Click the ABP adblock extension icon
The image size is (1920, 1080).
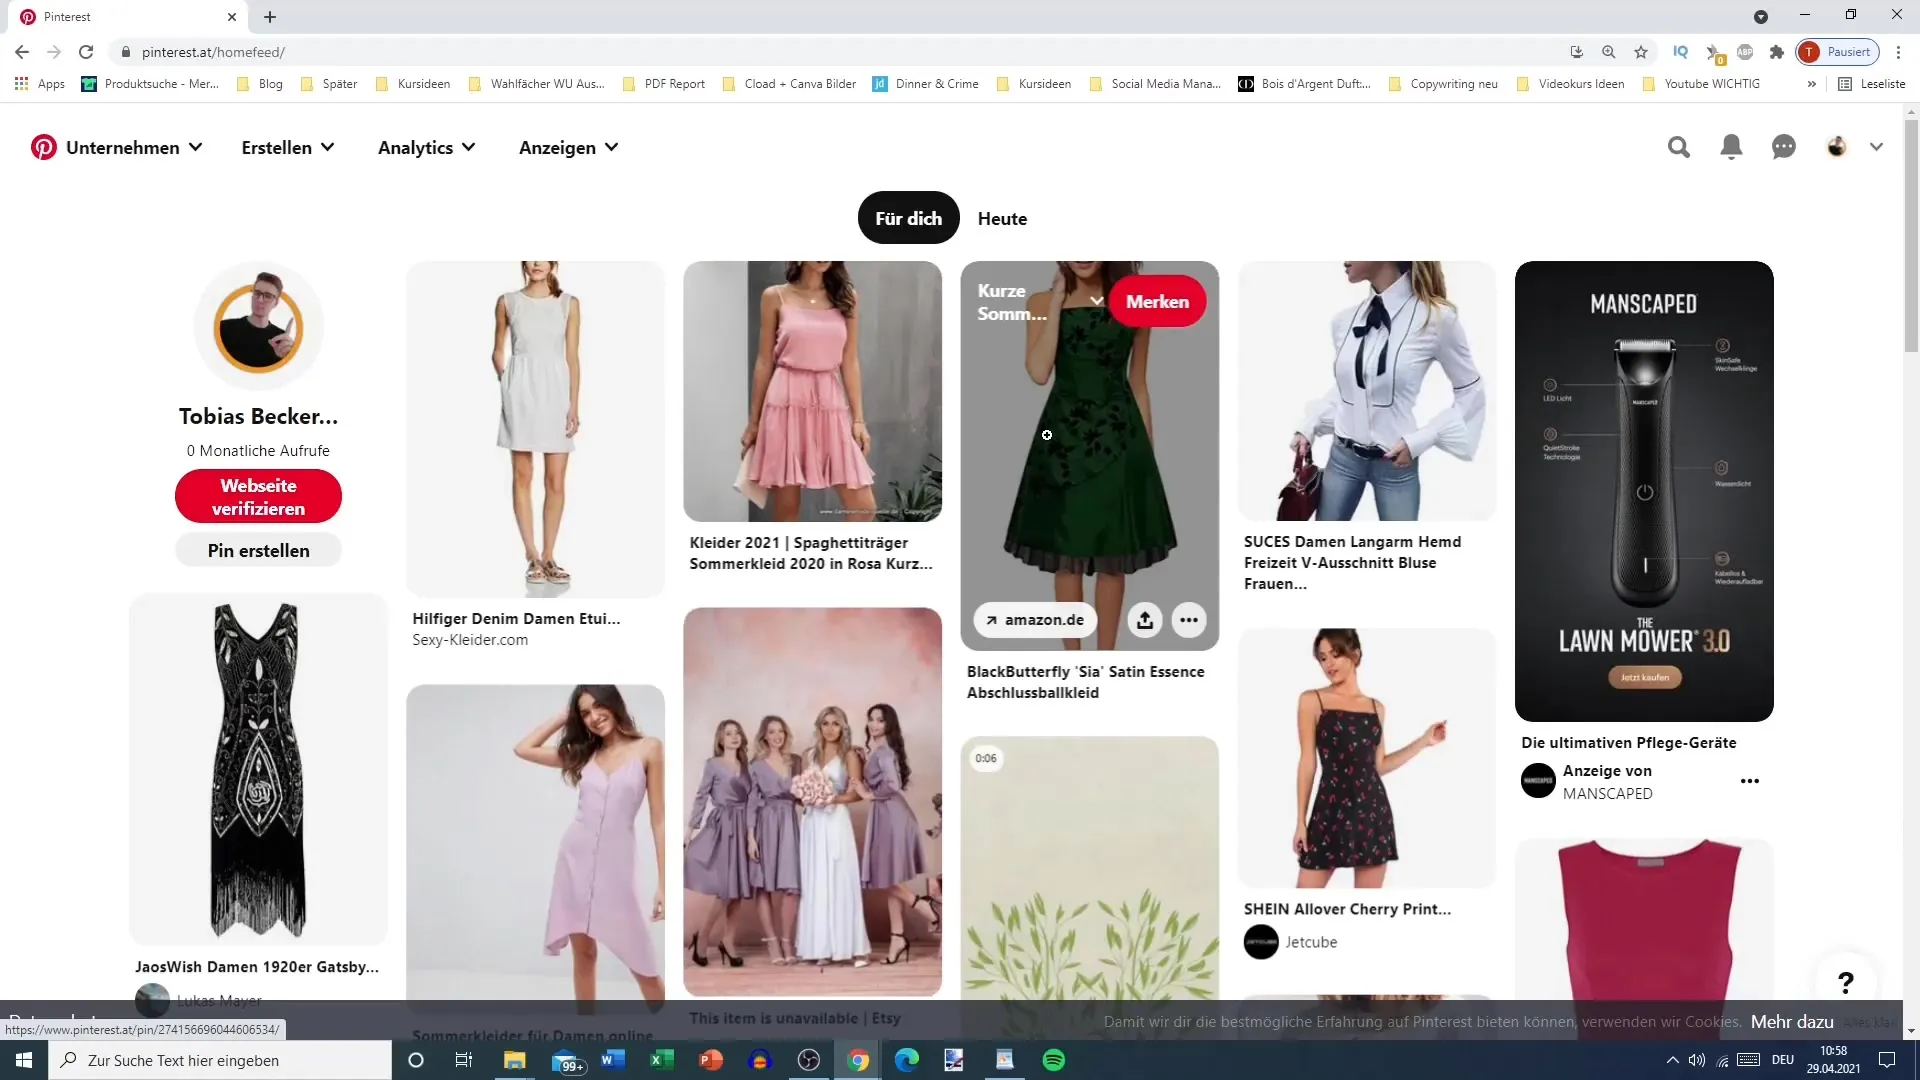[x=1745, y=52]
